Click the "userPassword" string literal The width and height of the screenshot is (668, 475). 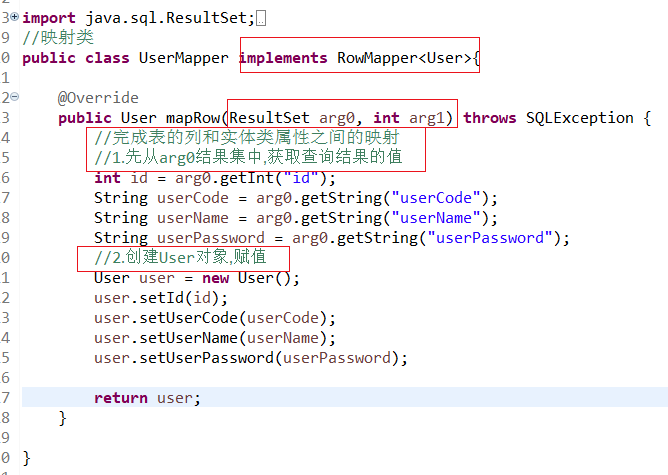[x=490, y=238]
